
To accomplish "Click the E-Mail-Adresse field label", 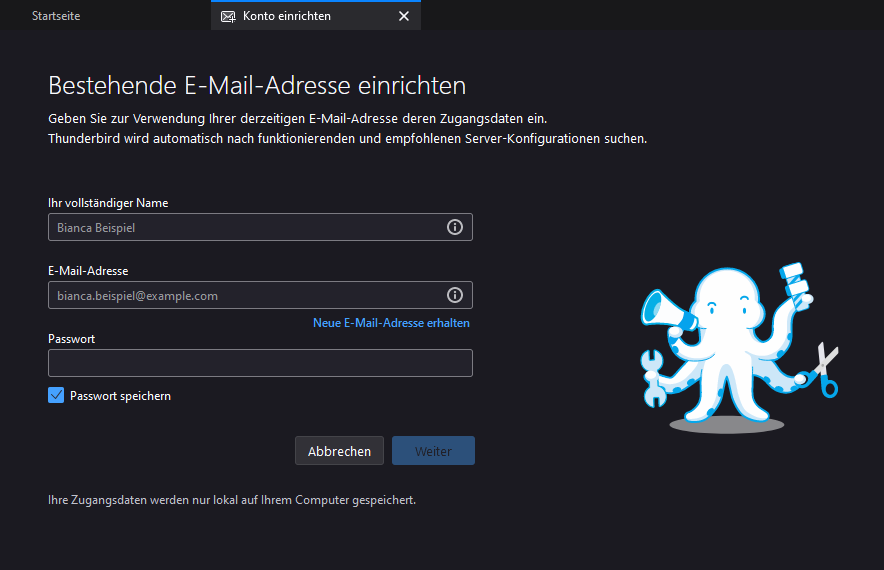I will (88, 271).
